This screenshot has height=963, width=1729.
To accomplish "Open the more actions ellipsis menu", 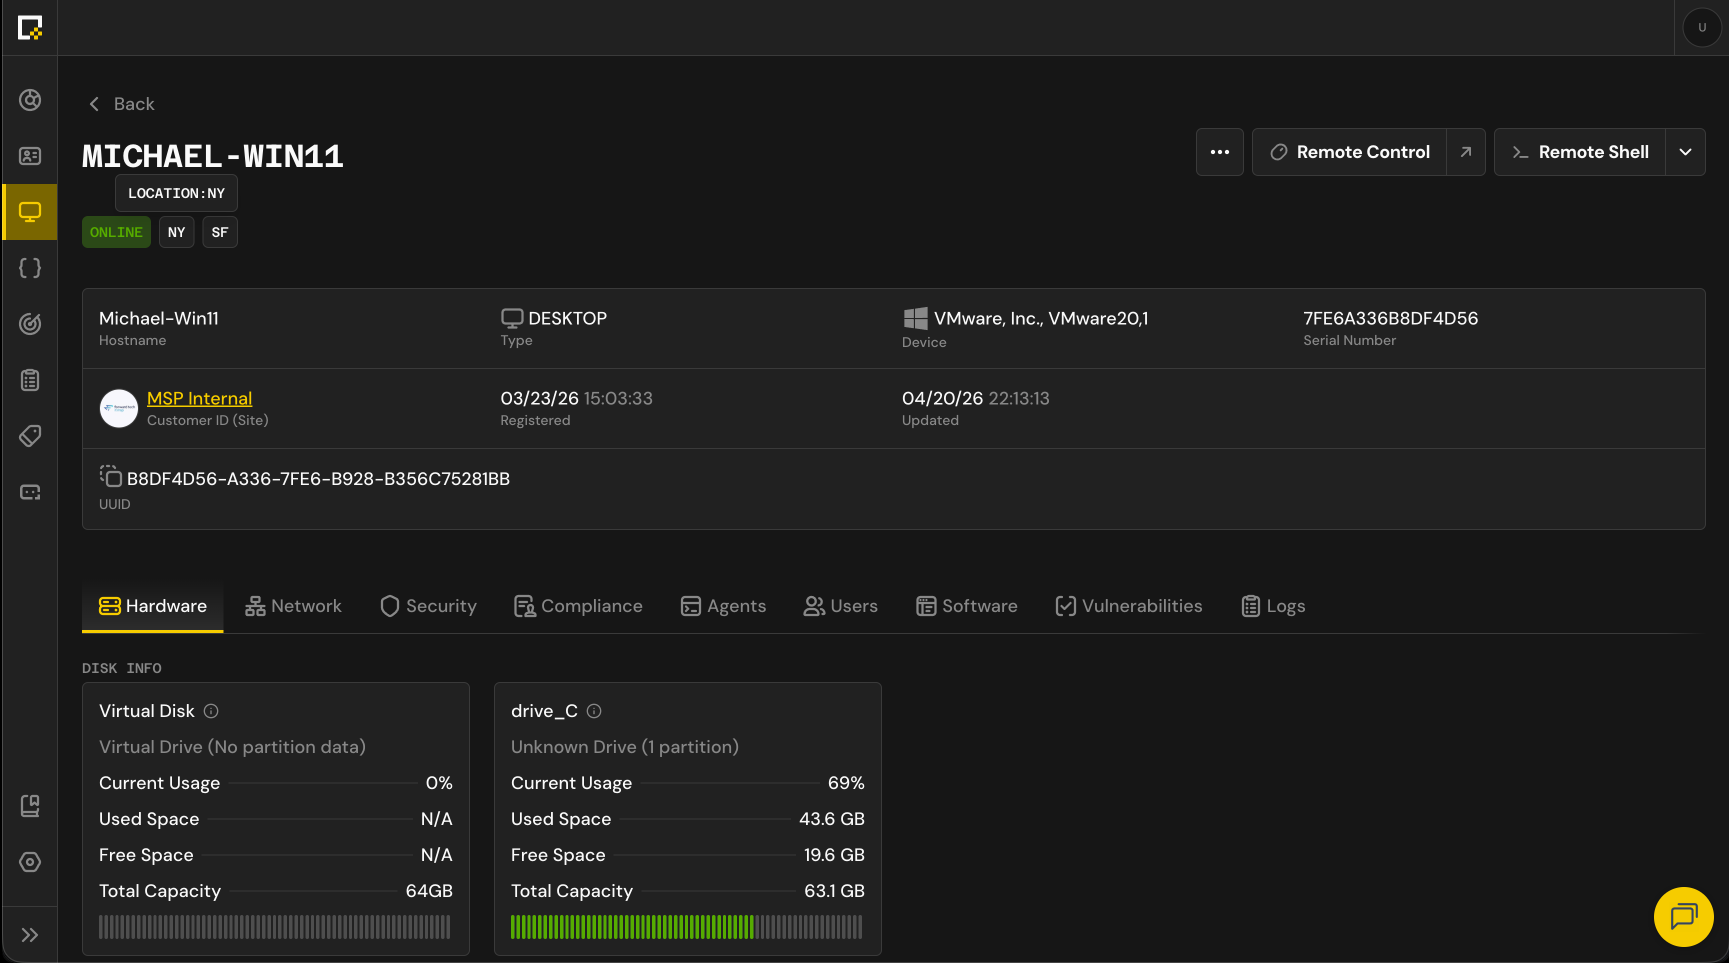I will [1220, 152].
